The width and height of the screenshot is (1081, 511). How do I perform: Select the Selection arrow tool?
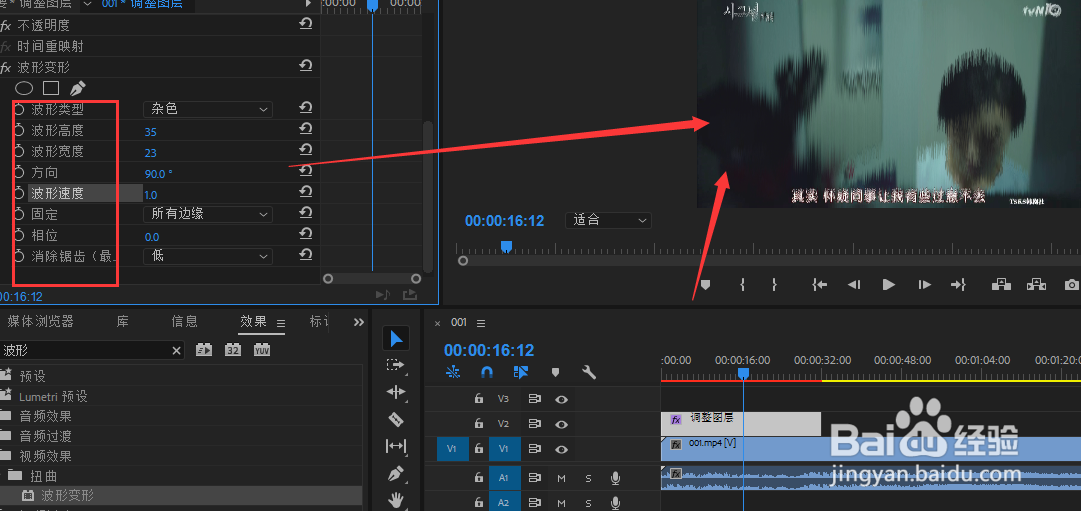coord(396,338)
